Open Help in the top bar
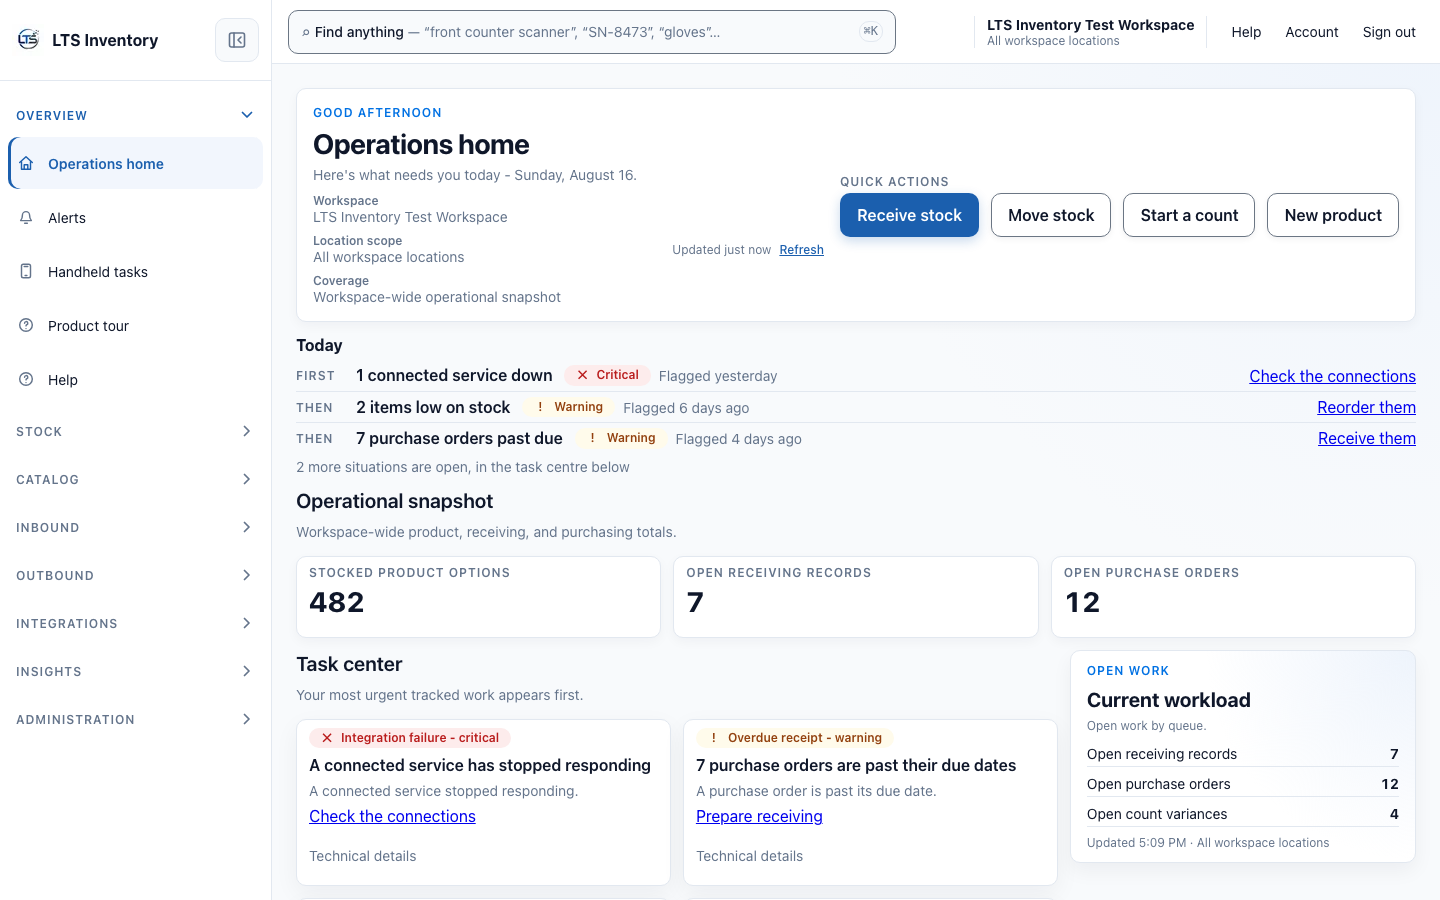1440x900 pixels. coord(1246,32)
